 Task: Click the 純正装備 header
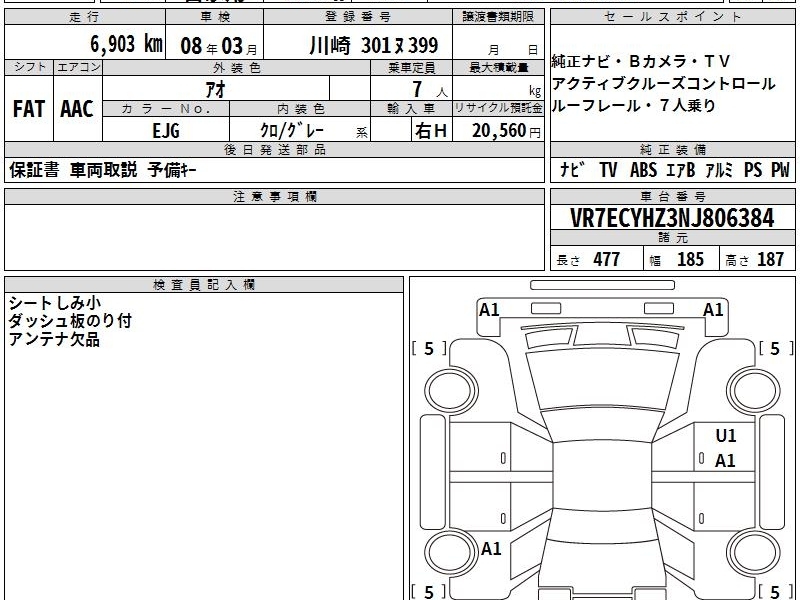673,149
